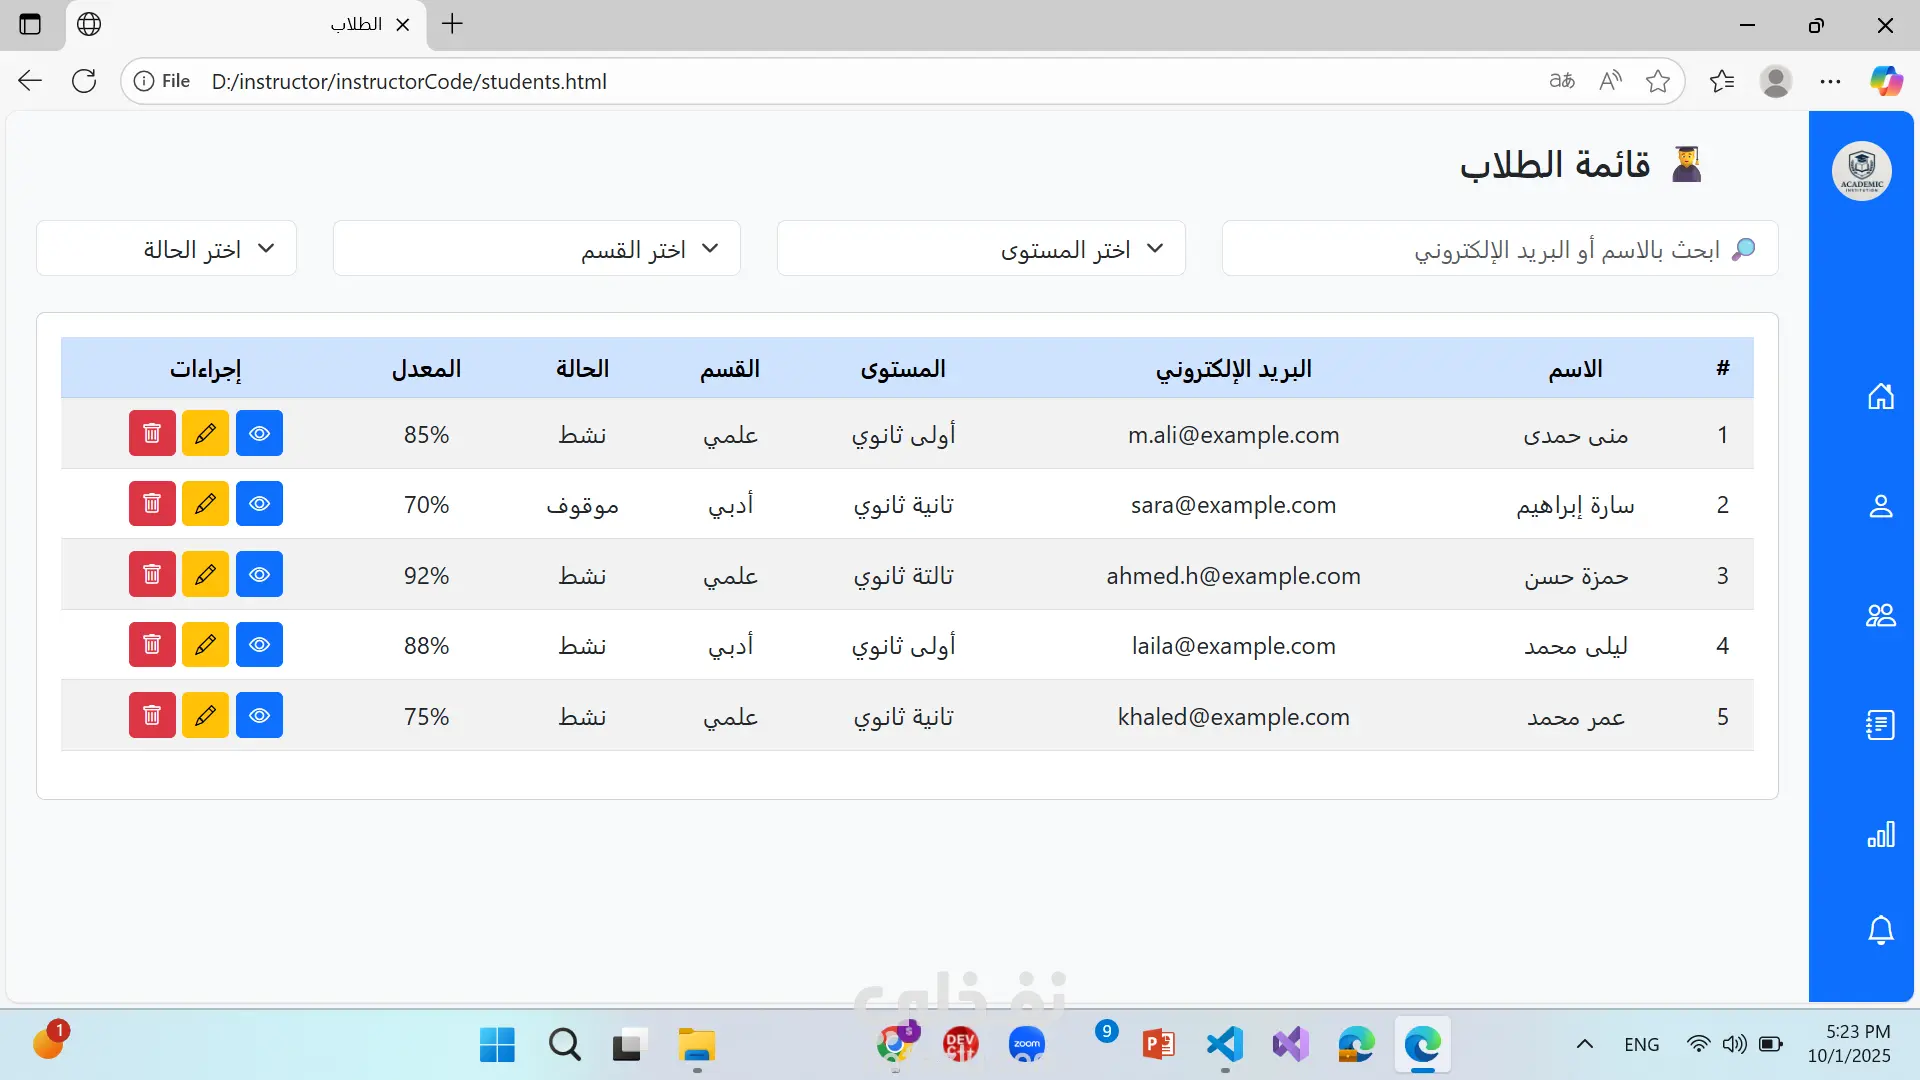View details of حمزة حسن with eye button
This screenshot has width=1920, height=1080.
(x=259, y=575)
